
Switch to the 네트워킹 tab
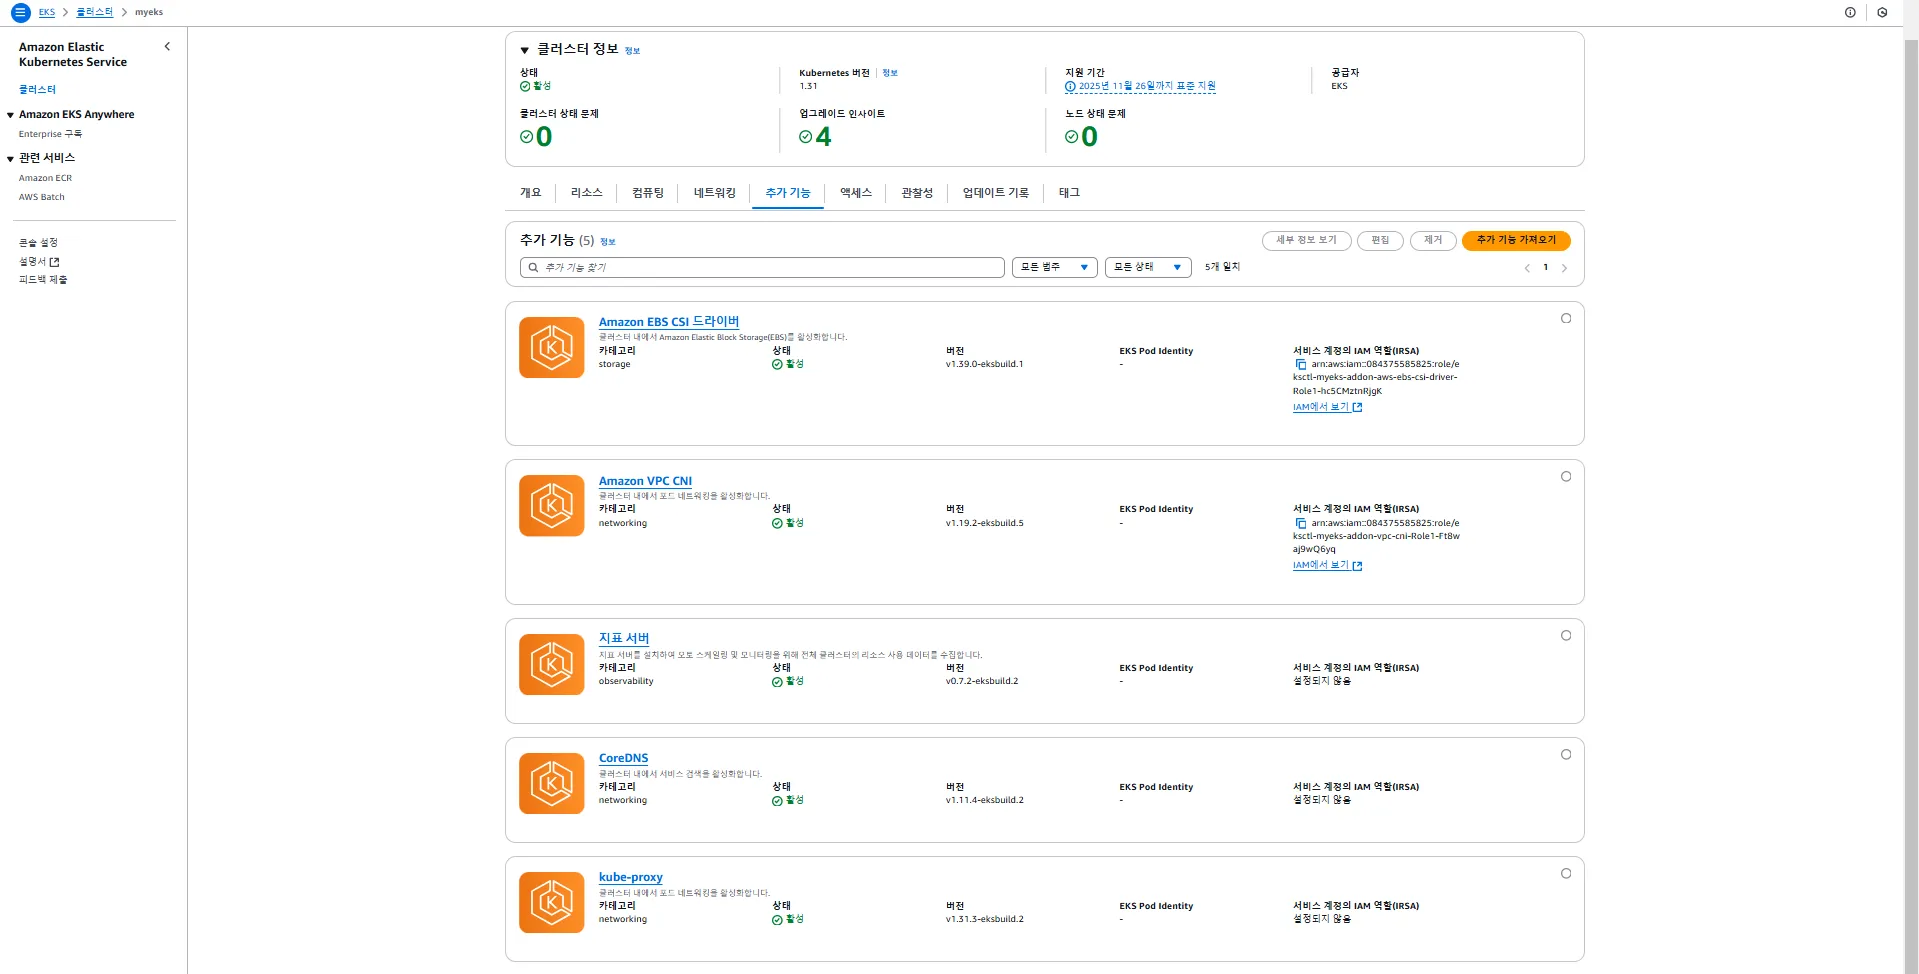715,193
